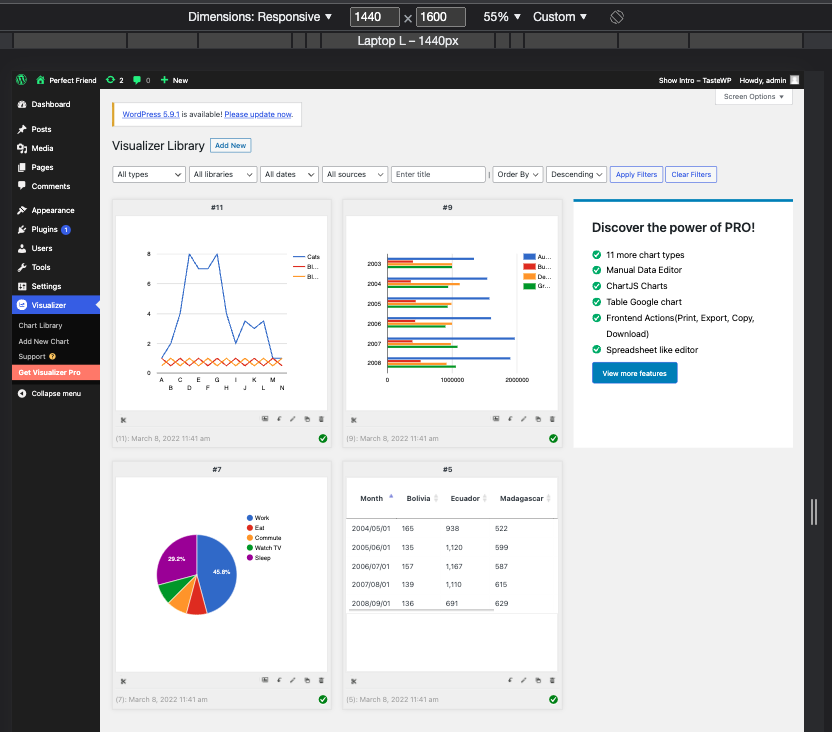Edit chart #11 with the pencil icon

click(x=293, y=419)
